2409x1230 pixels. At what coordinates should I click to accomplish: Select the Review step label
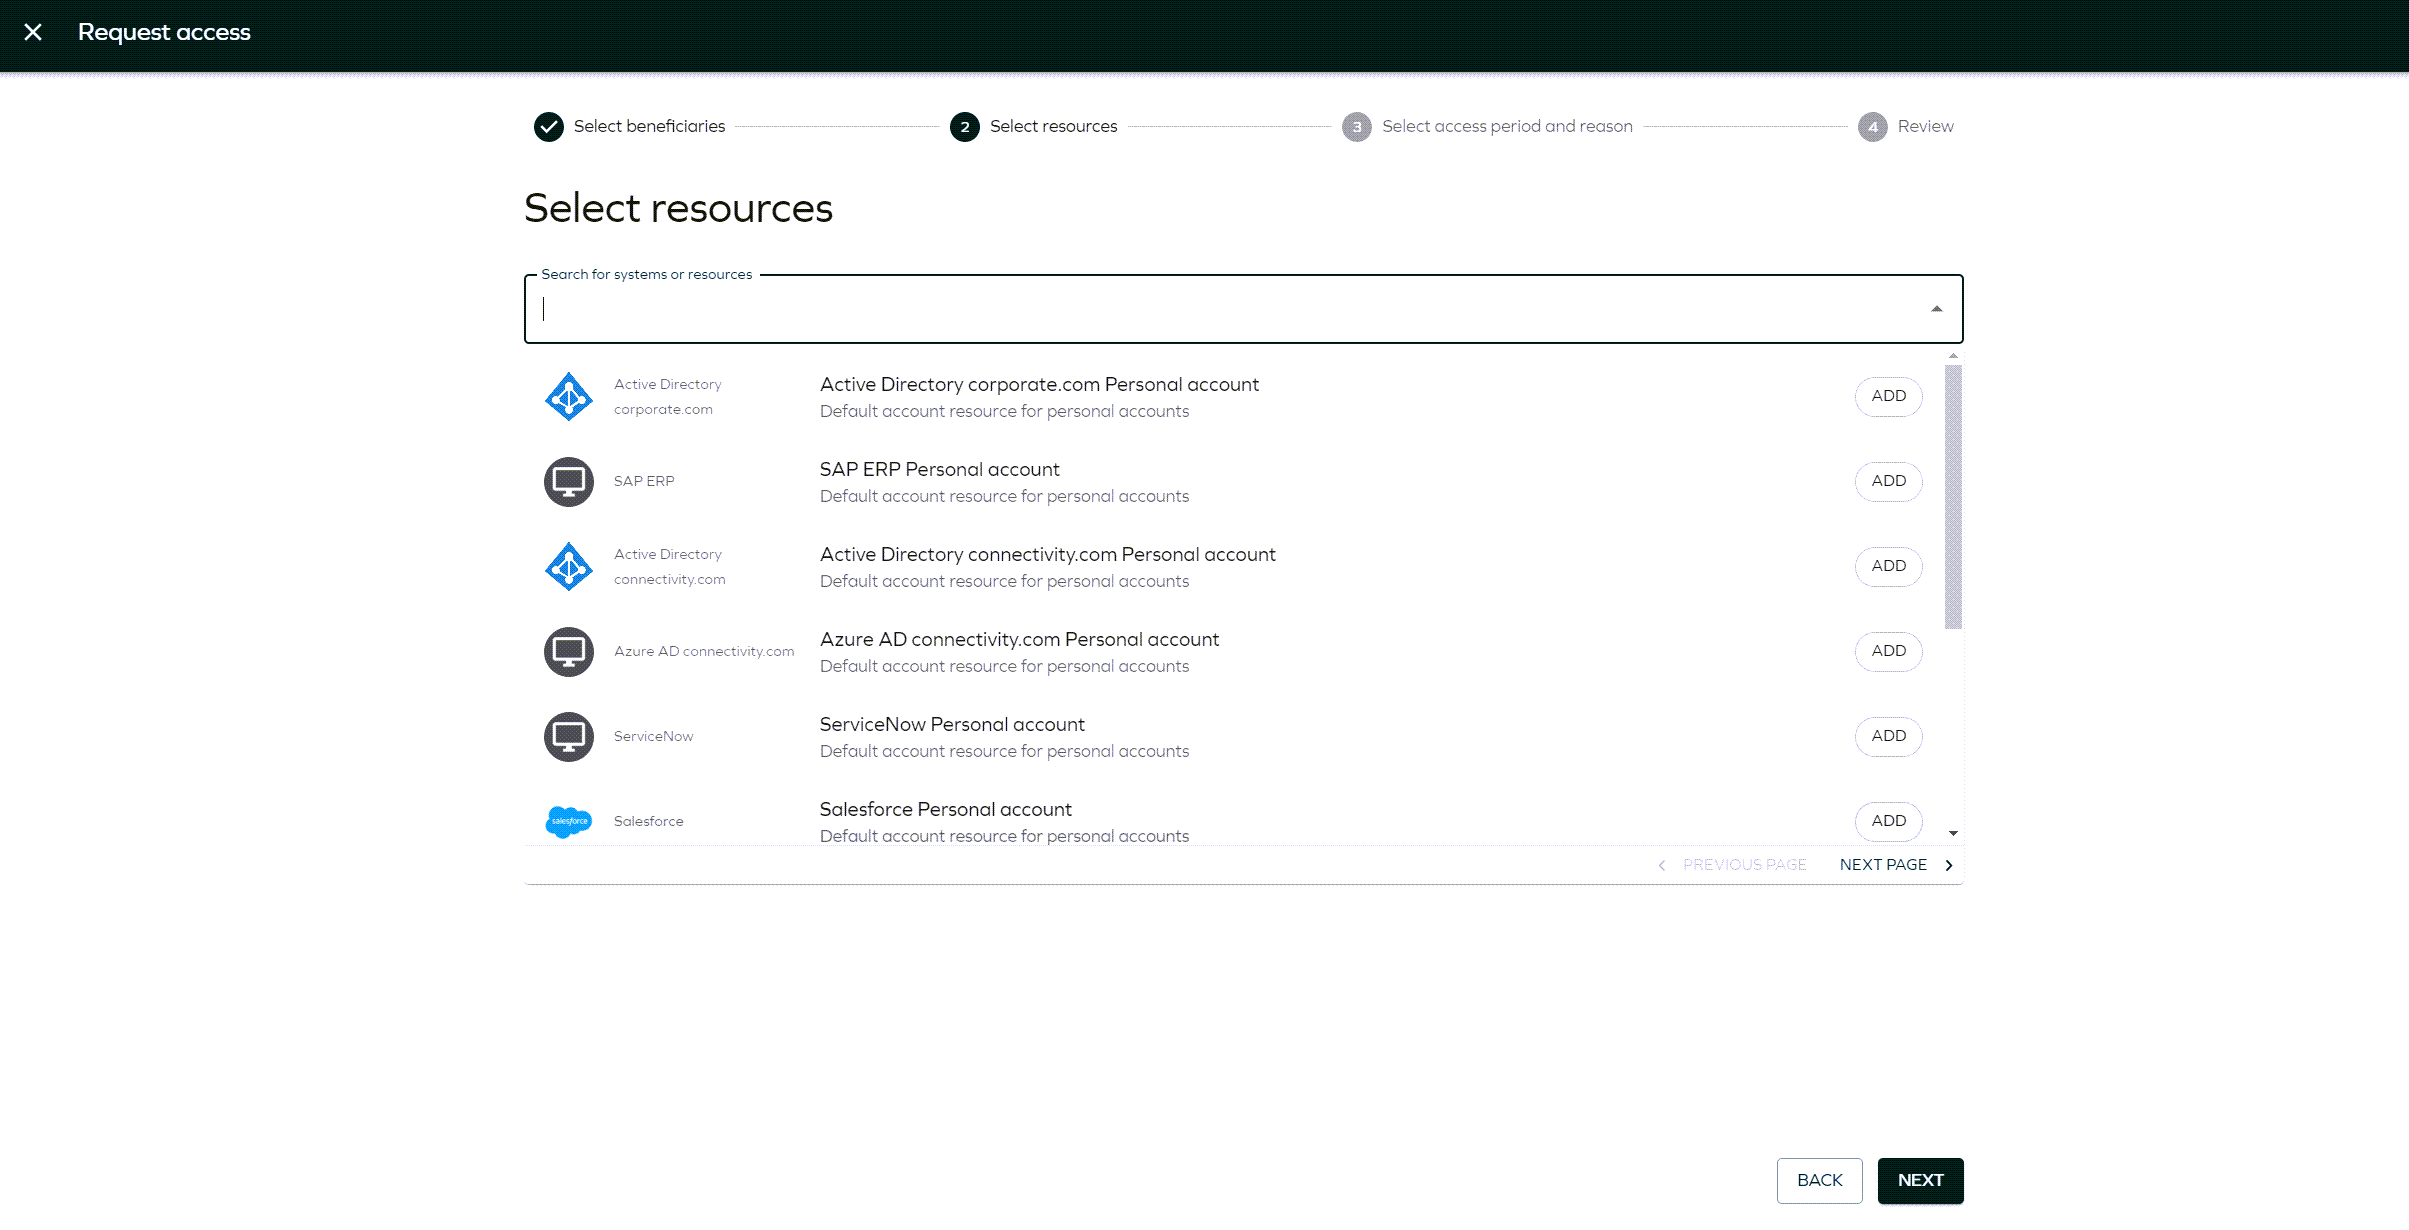point(1925,127)
